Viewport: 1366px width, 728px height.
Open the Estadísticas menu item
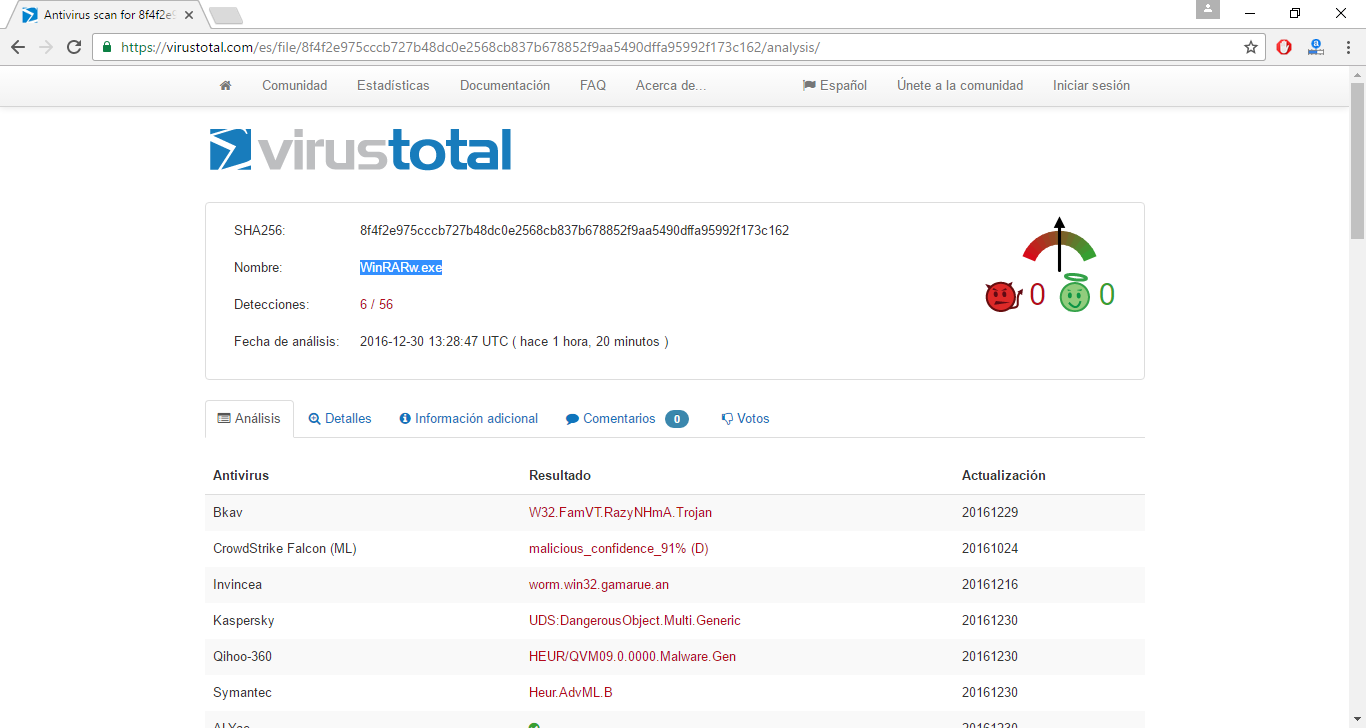click(x=393, y=86)
